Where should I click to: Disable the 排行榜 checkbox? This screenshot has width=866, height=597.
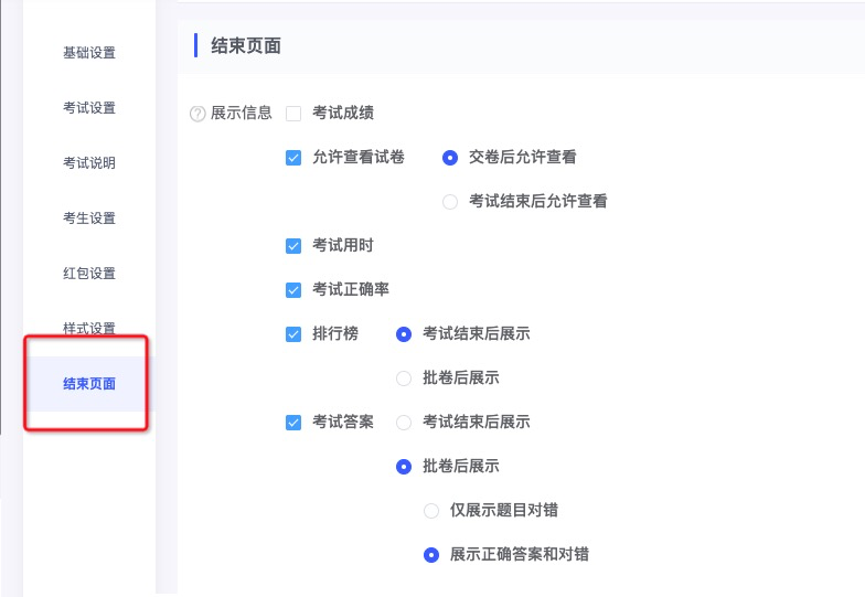tap(293, 334)
